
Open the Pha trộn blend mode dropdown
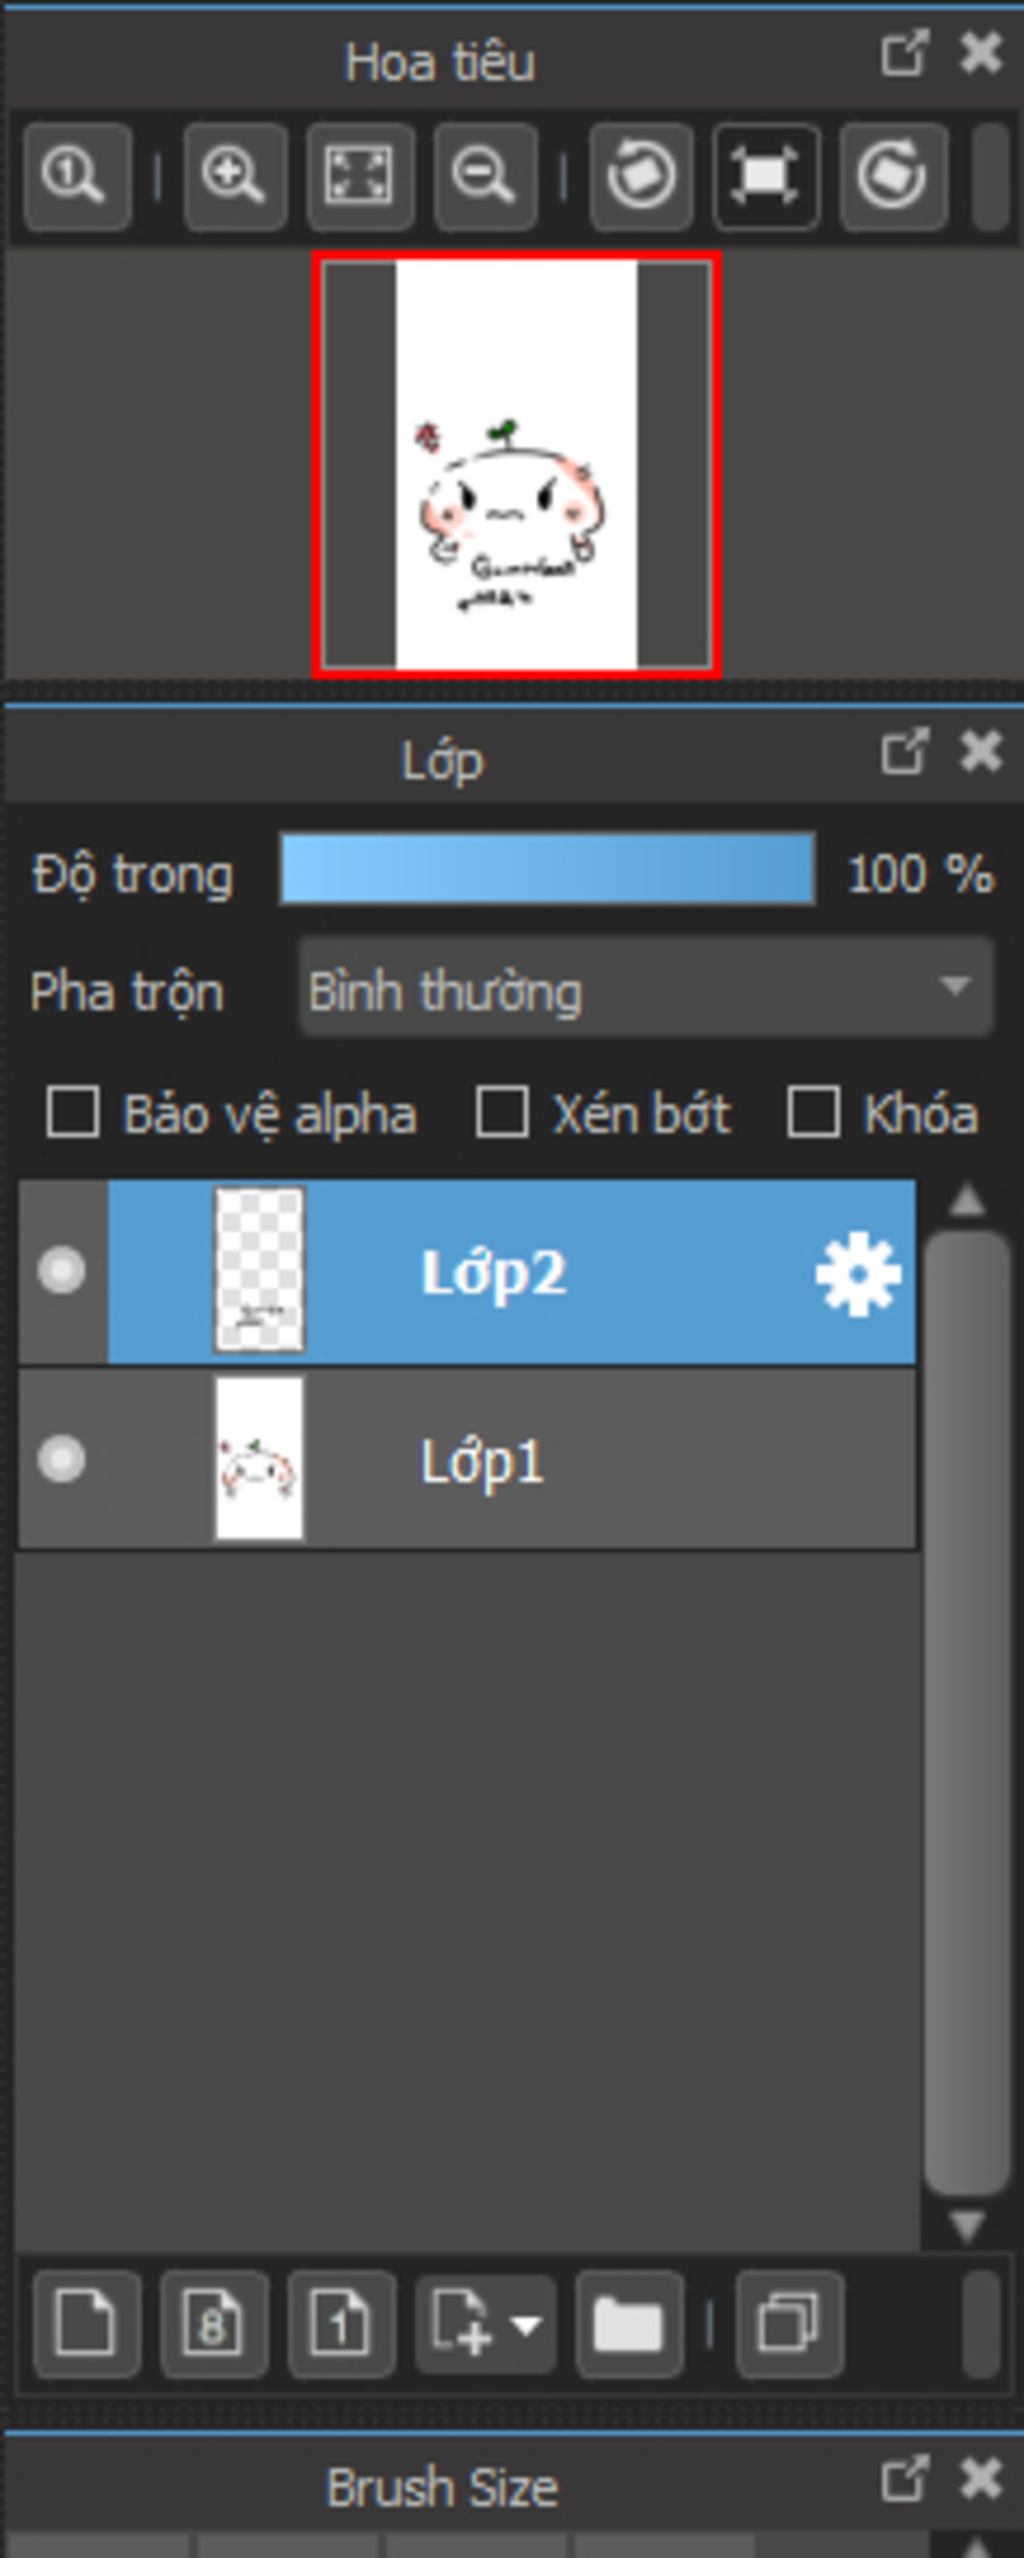[646, 988]
